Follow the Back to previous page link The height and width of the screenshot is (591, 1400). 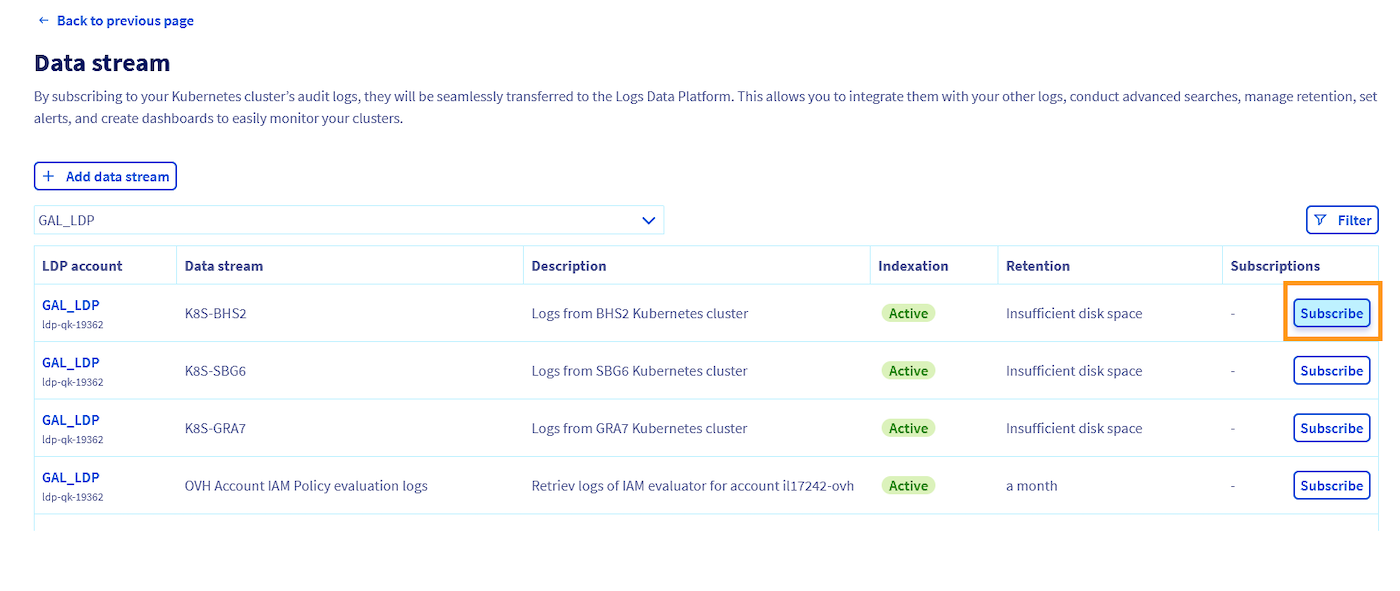(125, 20)
